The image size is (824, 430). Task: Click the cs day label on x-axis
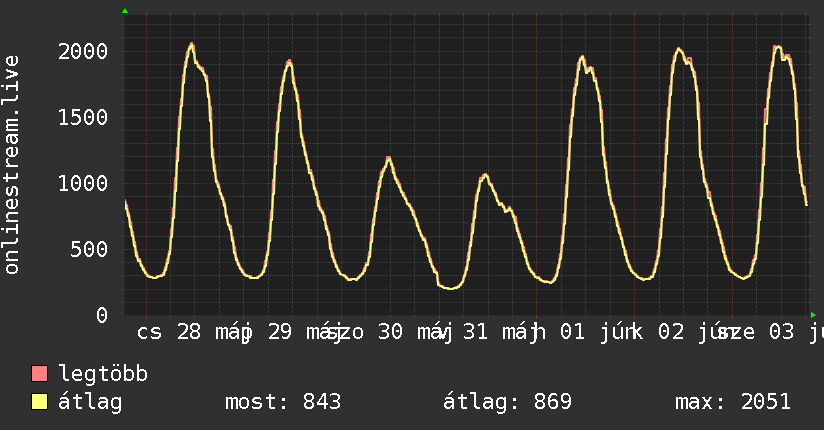click(149, 333)
